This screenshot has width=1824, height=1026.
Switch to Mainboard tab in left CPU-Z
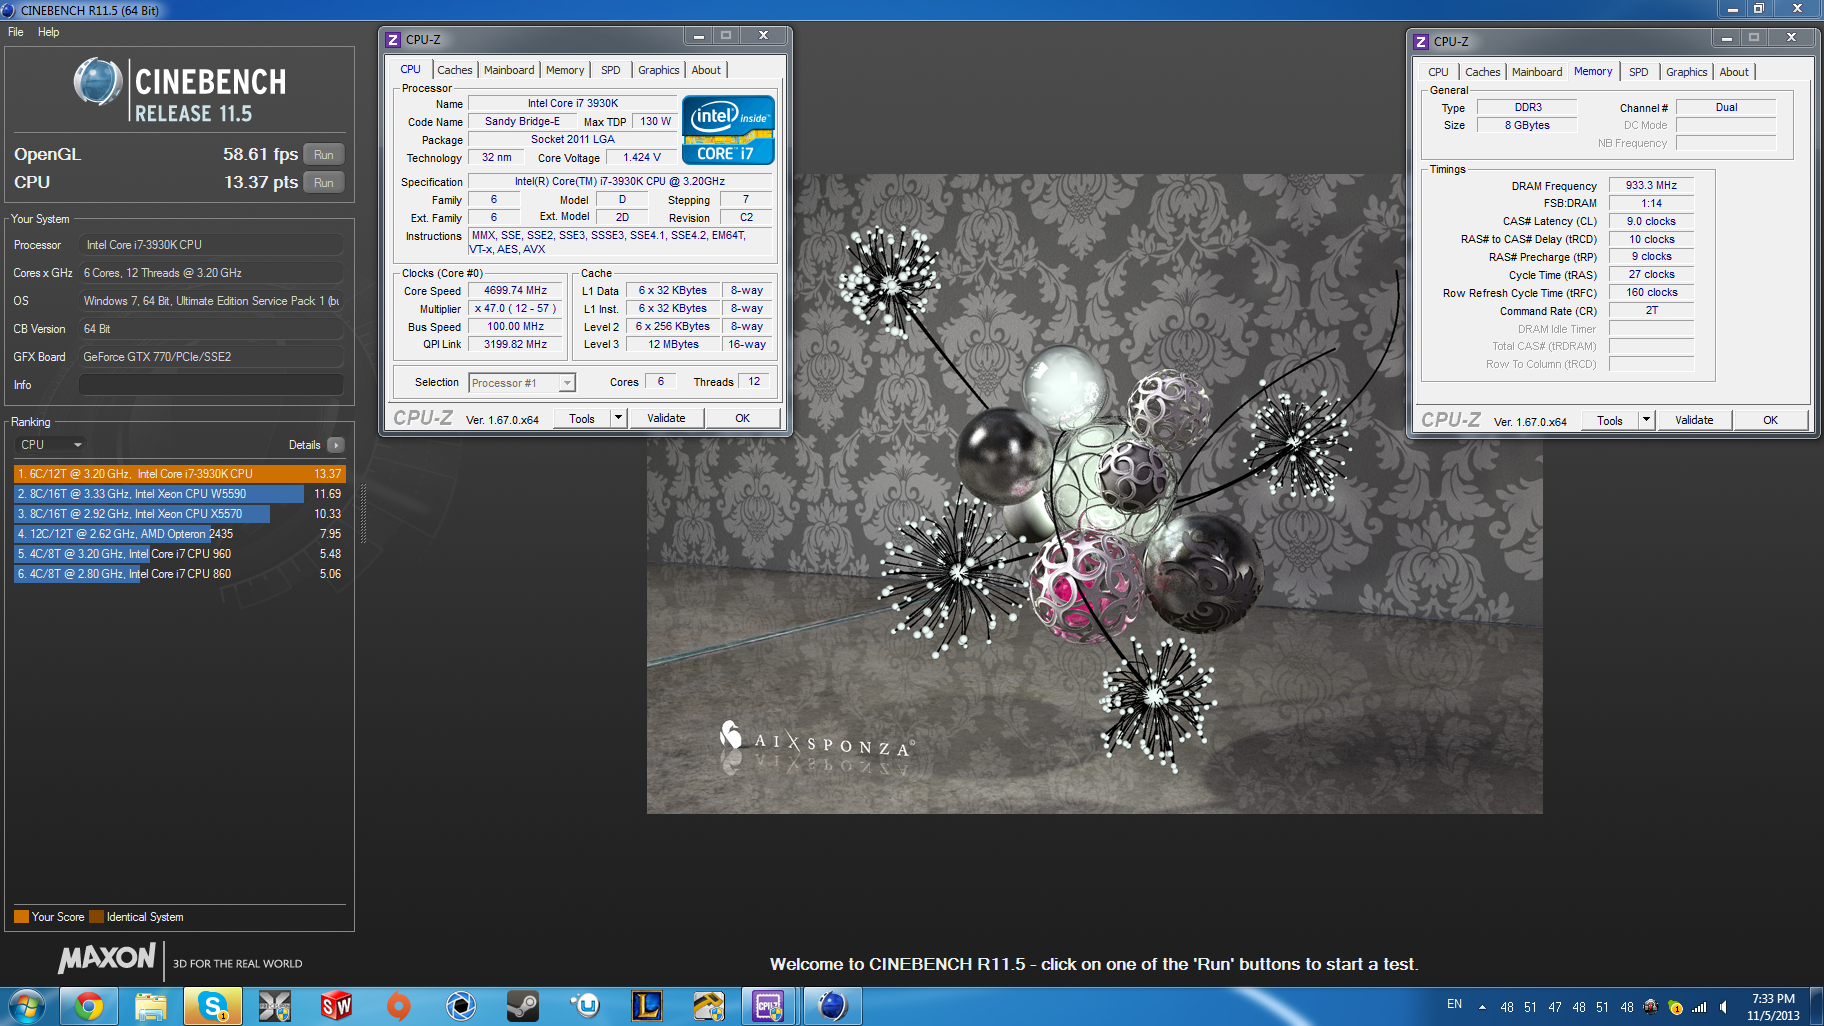click(509, 70)
